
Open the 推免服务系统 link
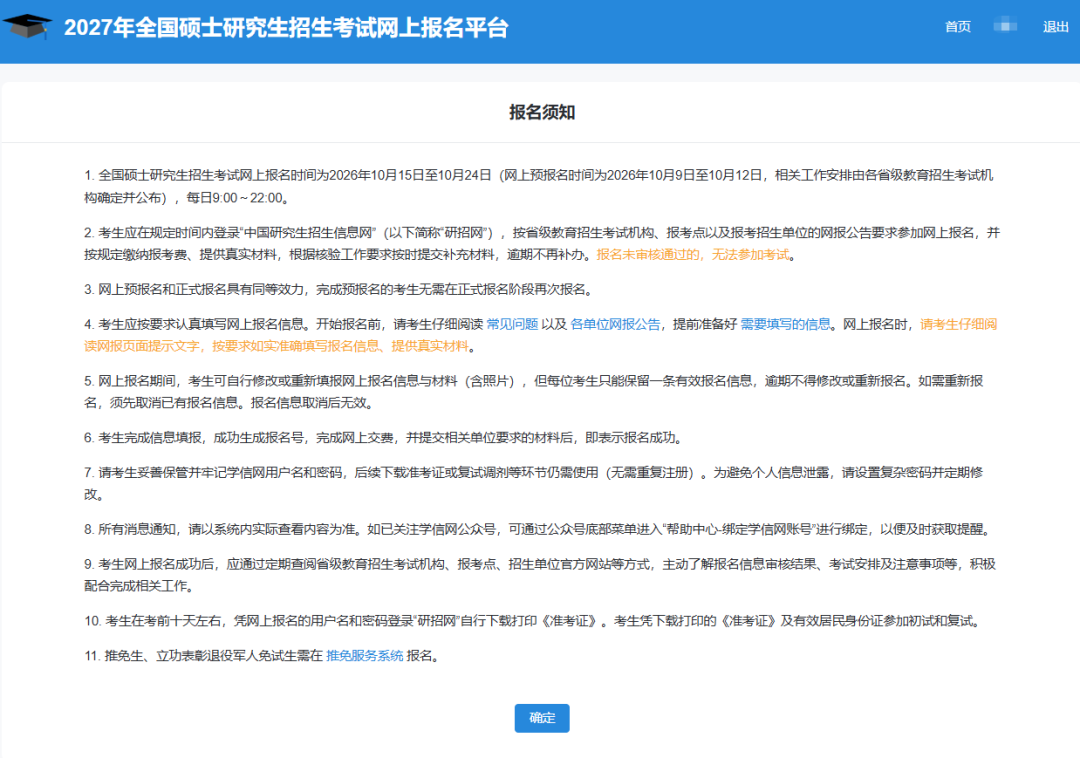(364, 655)
